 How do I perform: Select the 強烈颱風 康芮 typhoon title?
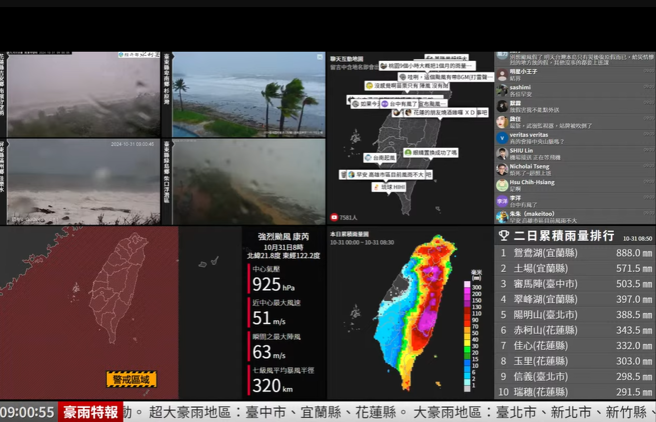point(284,237)
